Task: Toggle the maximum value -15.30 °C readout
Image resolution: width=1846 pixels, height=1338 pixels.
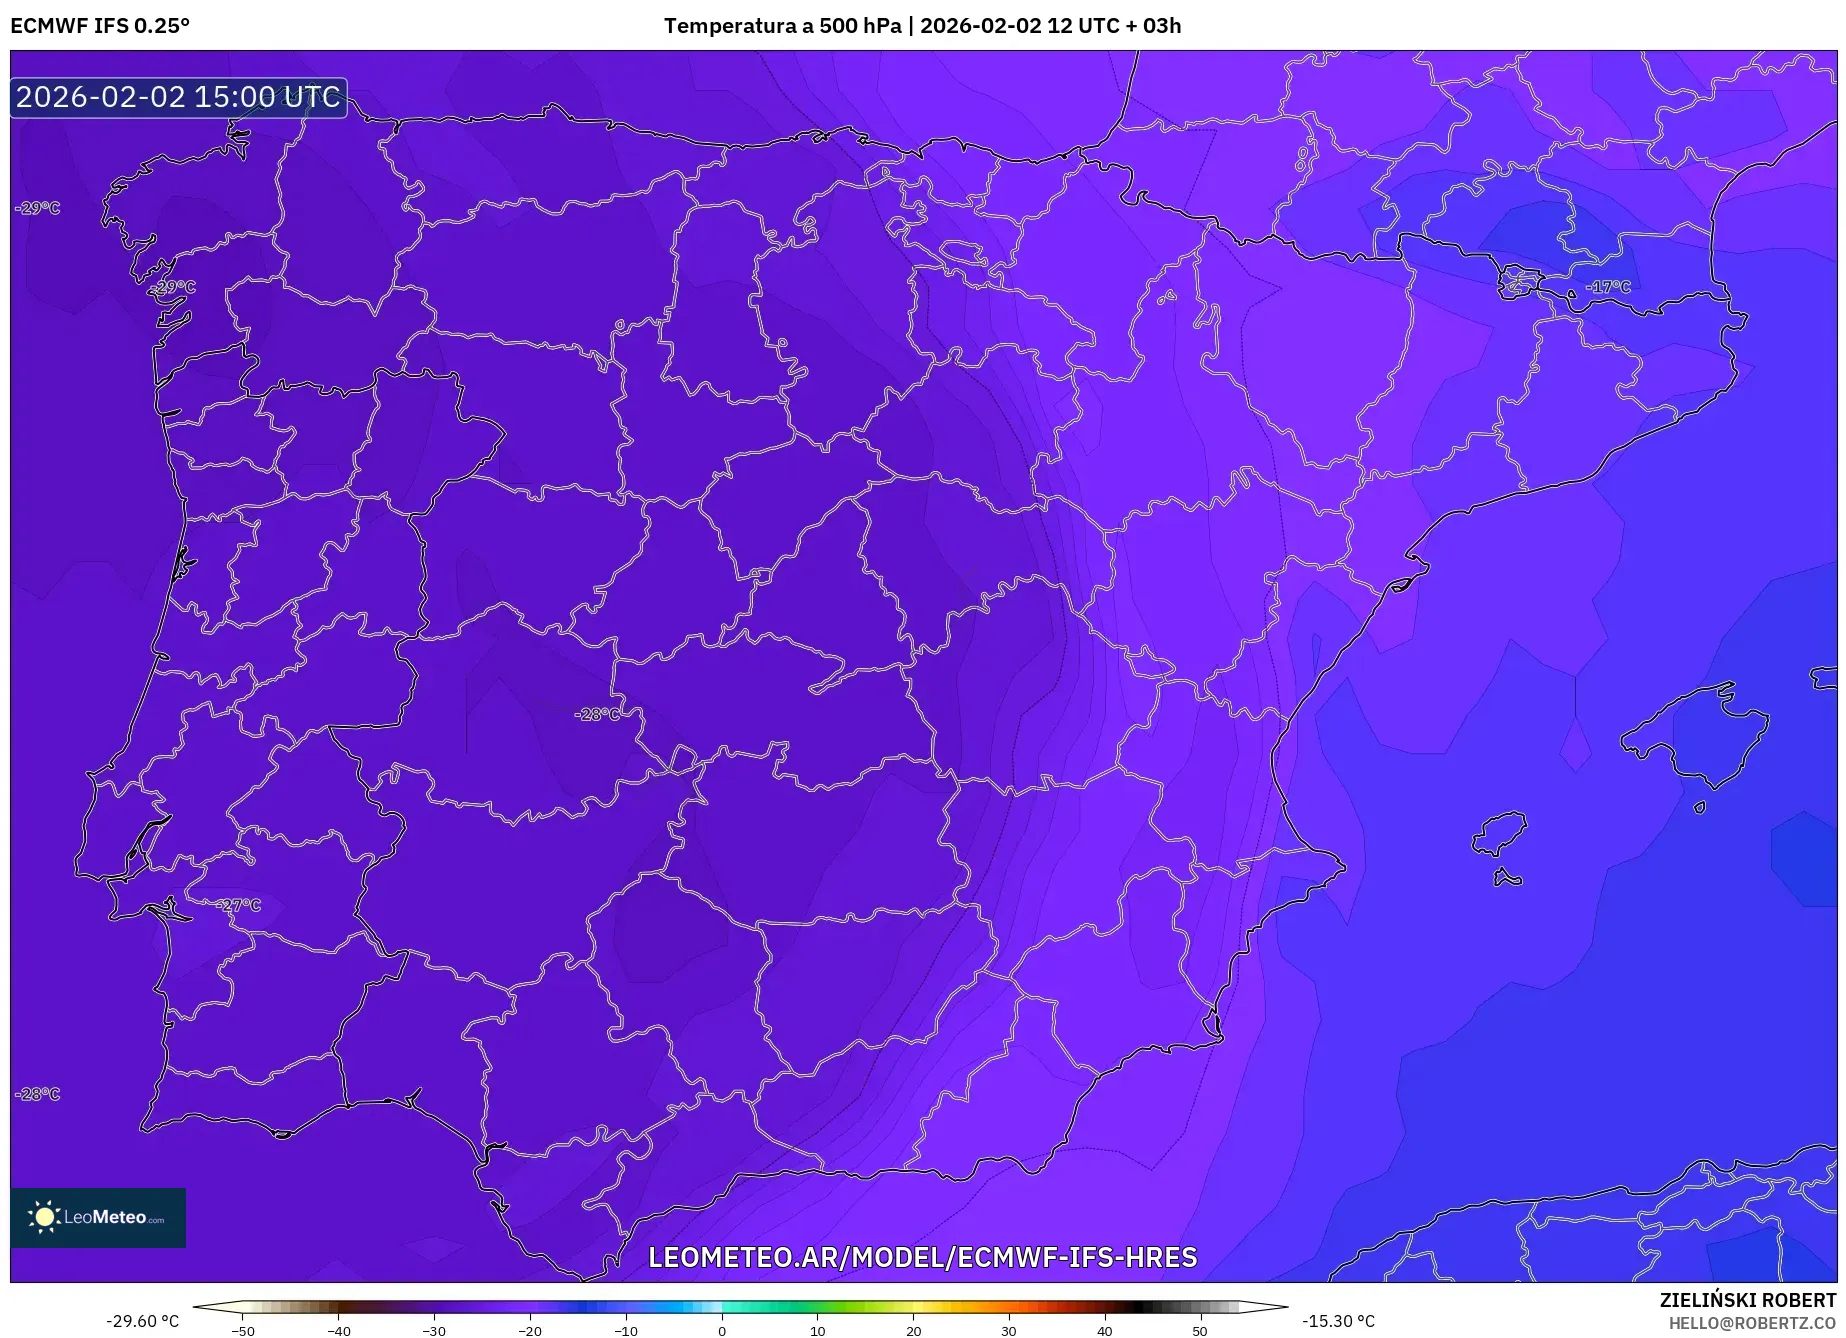Action: 1340,1319
